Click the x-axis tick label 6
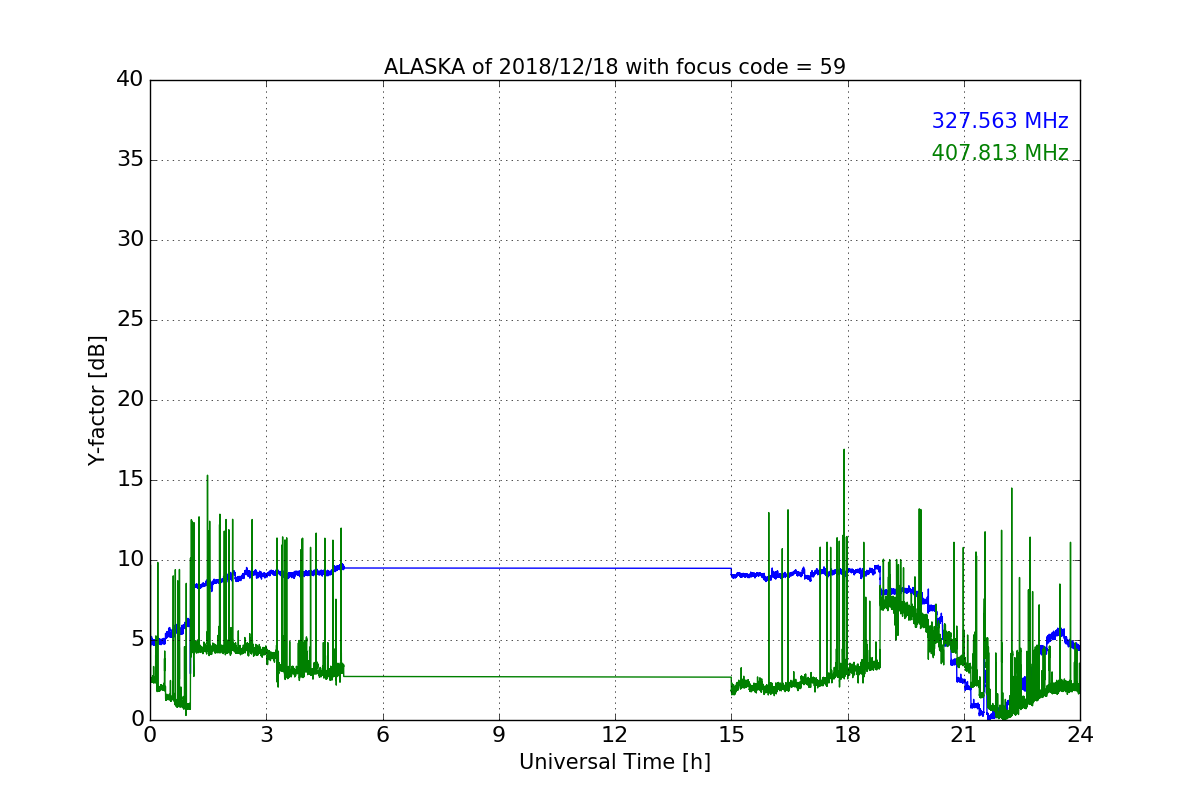Viewport: 1200px width, 800px height. [x=382, y=735]
